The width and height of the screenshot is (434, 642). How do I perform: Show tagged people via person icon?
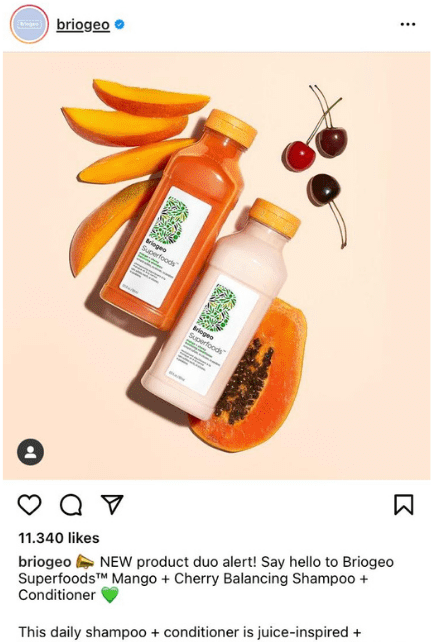[x=30, y=452]
